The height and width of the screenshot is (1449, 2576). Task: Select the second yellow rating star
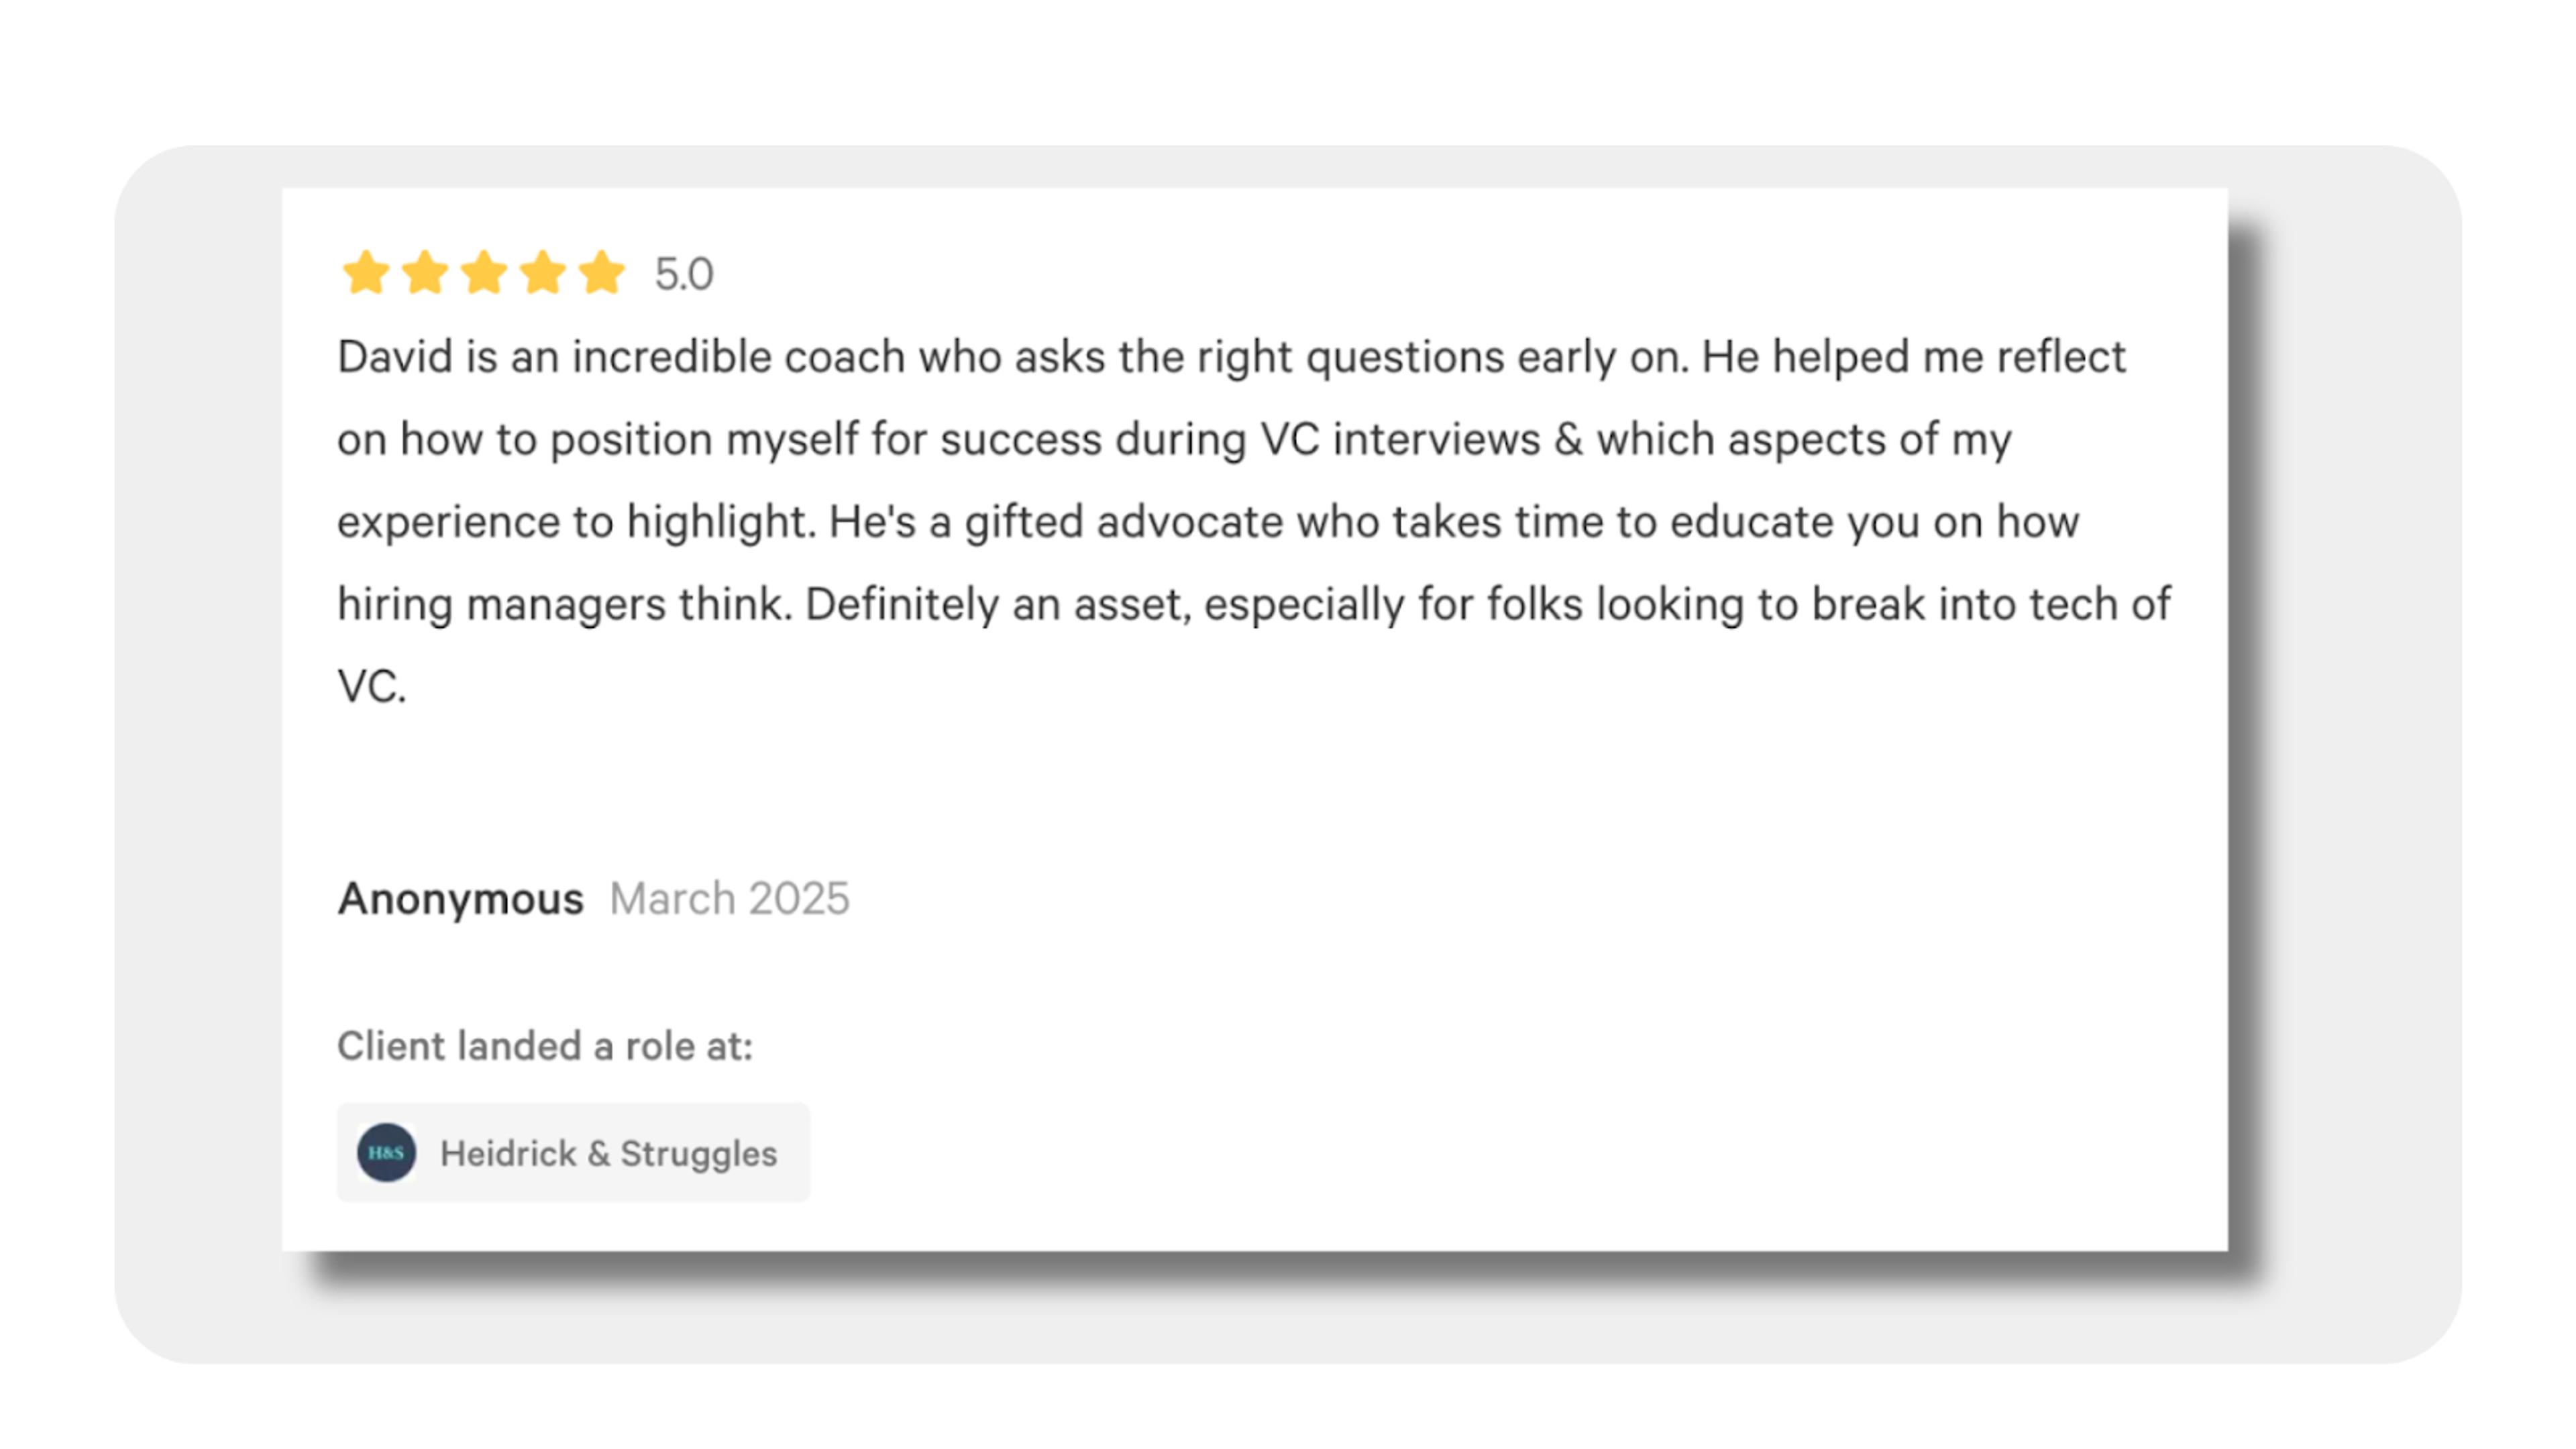point(425,272)
